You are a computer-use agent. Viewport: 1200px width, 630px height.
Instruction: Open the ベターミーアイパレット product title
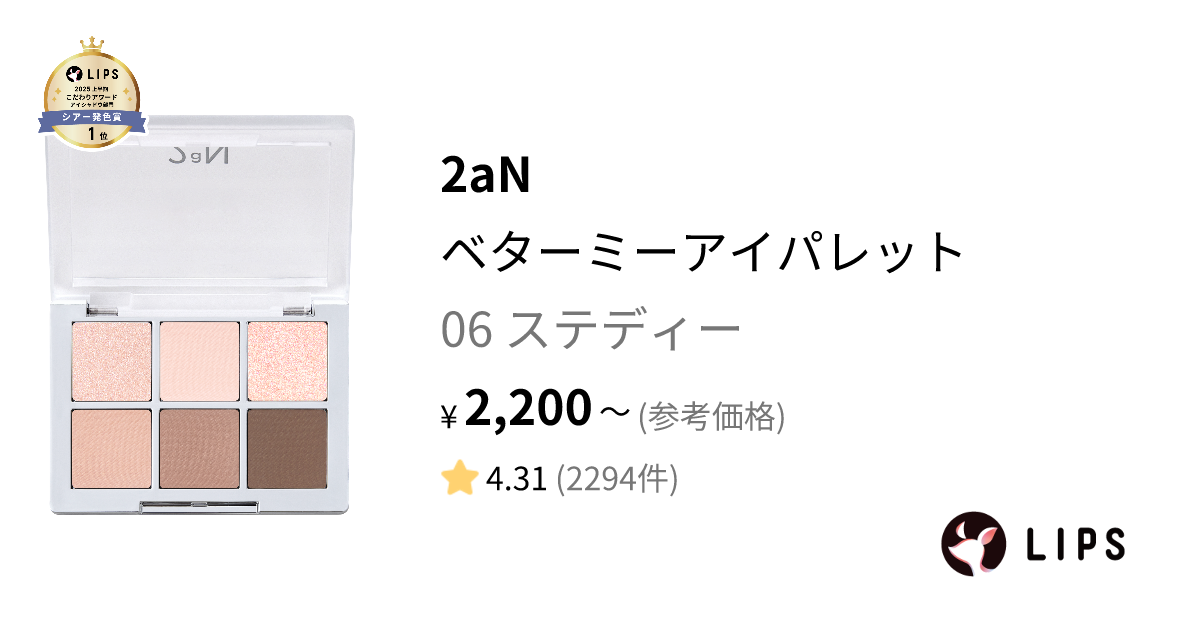702,253
